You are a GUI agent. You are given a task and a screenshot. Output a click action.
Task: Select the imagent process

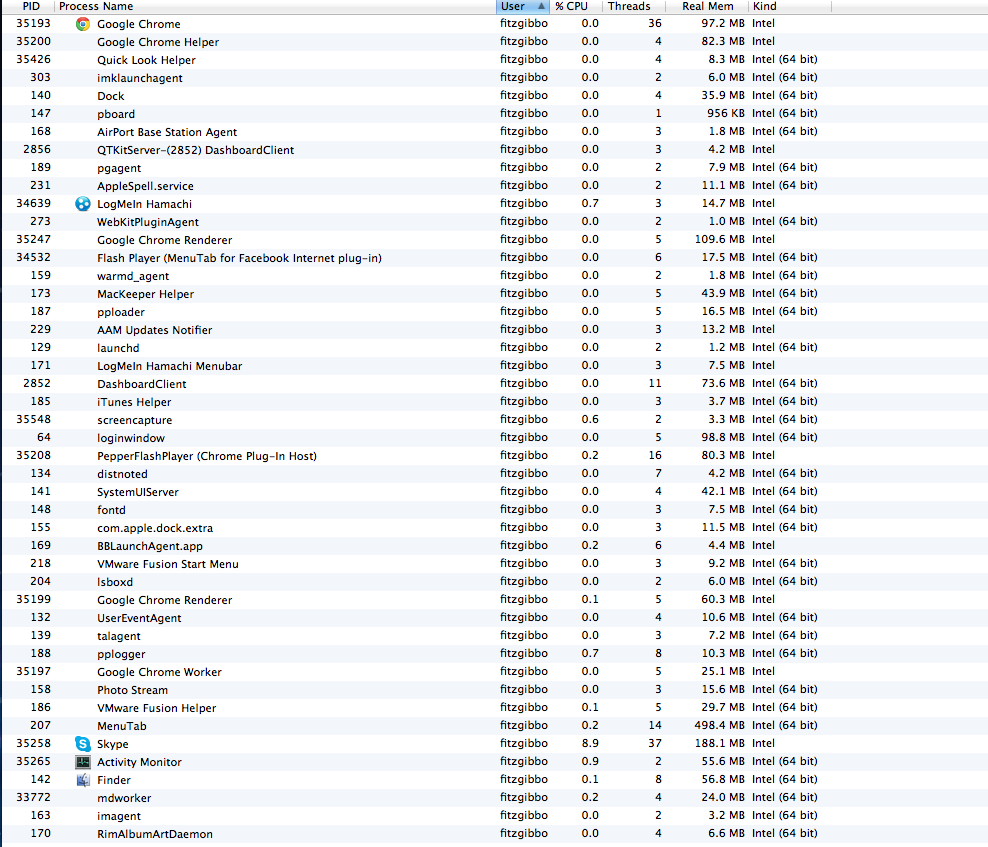494,816
